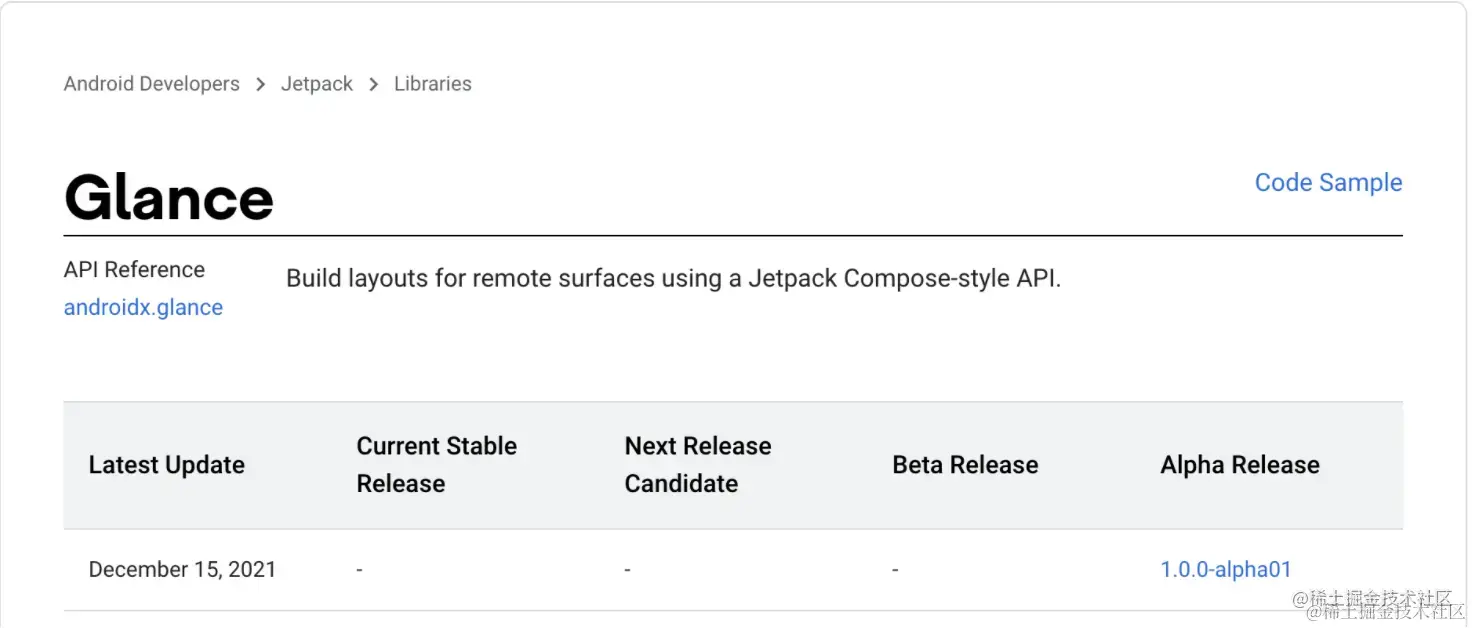Screen dimensions: 1472x628
Task: Select the Glance page heading
Action: pyautogui.click(x=168, y=197)
